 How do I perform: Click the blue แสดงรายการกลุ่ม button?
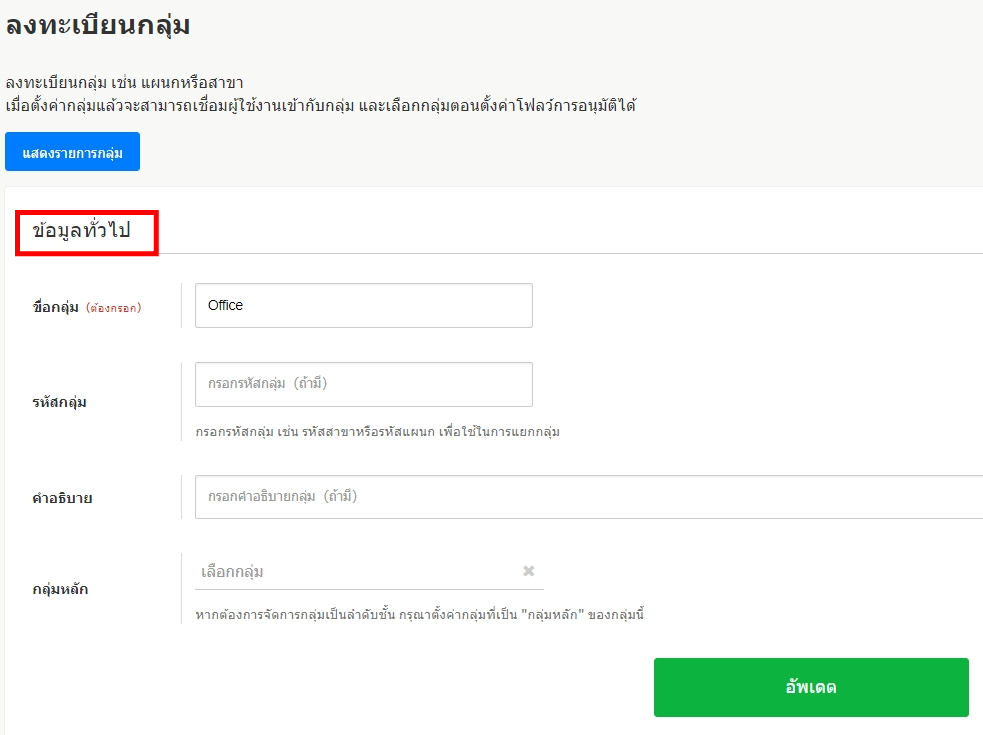(x=72, y=152)
